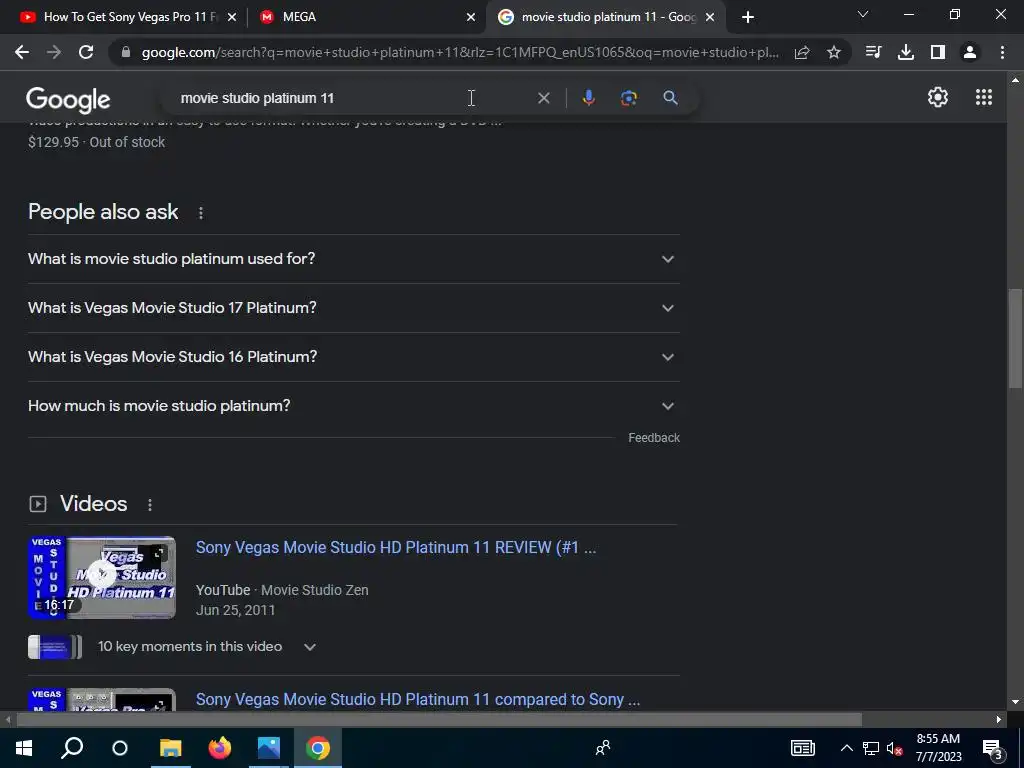
Task: Open HD Platinum 11 compared to Sony link
Action: pyautogui.click(x=418, y=699)
